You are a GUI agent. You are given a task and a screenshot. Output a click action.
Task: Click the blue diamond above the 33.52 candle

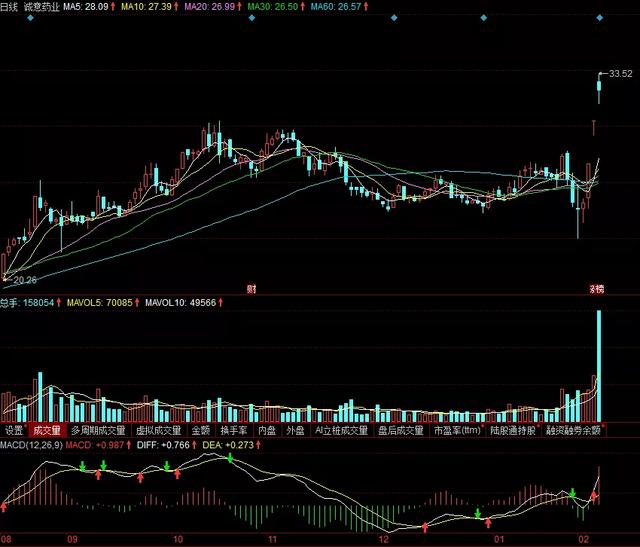600,18
